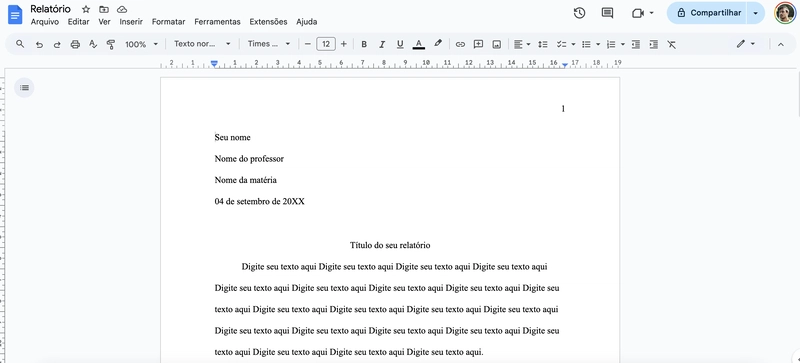Viewport: 800px width, 363px height.
Task: Insert a checklist
Action: (561, 44)
